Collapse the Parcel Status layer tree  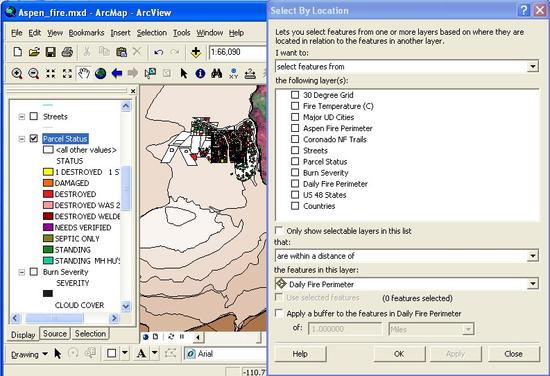click(x=22, y=139)
